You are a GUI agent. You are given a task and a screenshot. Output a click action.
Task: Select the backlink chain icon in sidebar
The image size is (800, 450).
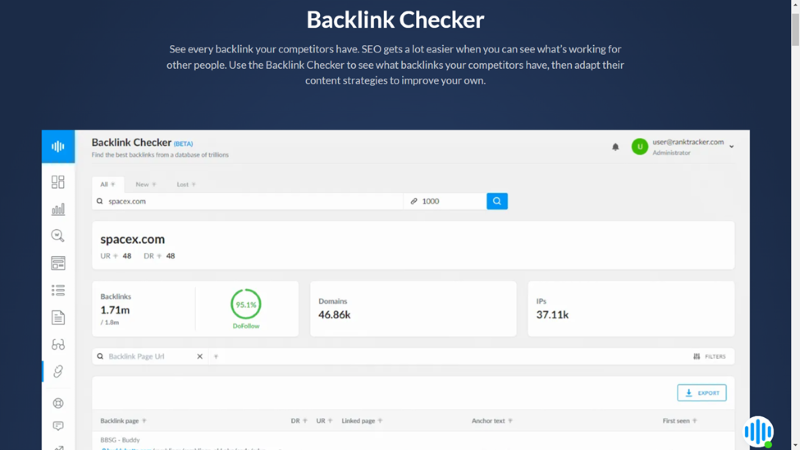pyautogui.click(x=58, y=371)
